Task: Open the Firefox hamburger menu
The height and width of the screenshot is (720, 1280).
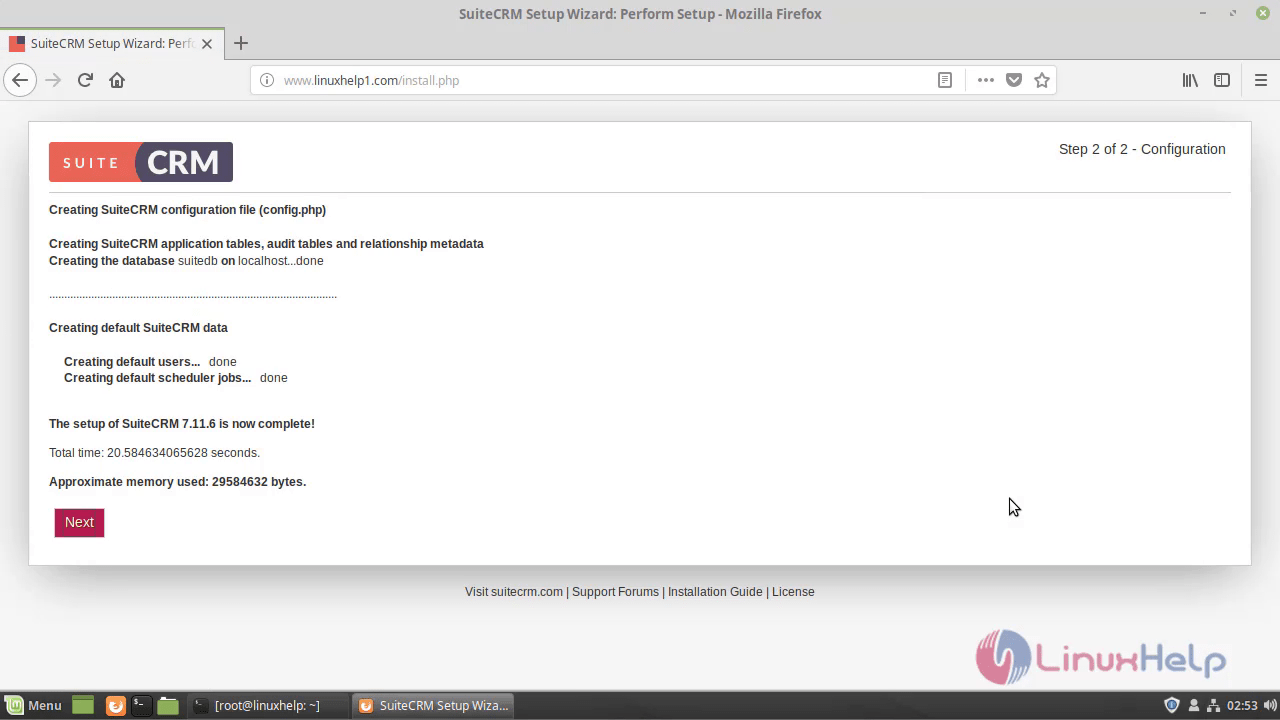Action: click(x=1262, y=80)
